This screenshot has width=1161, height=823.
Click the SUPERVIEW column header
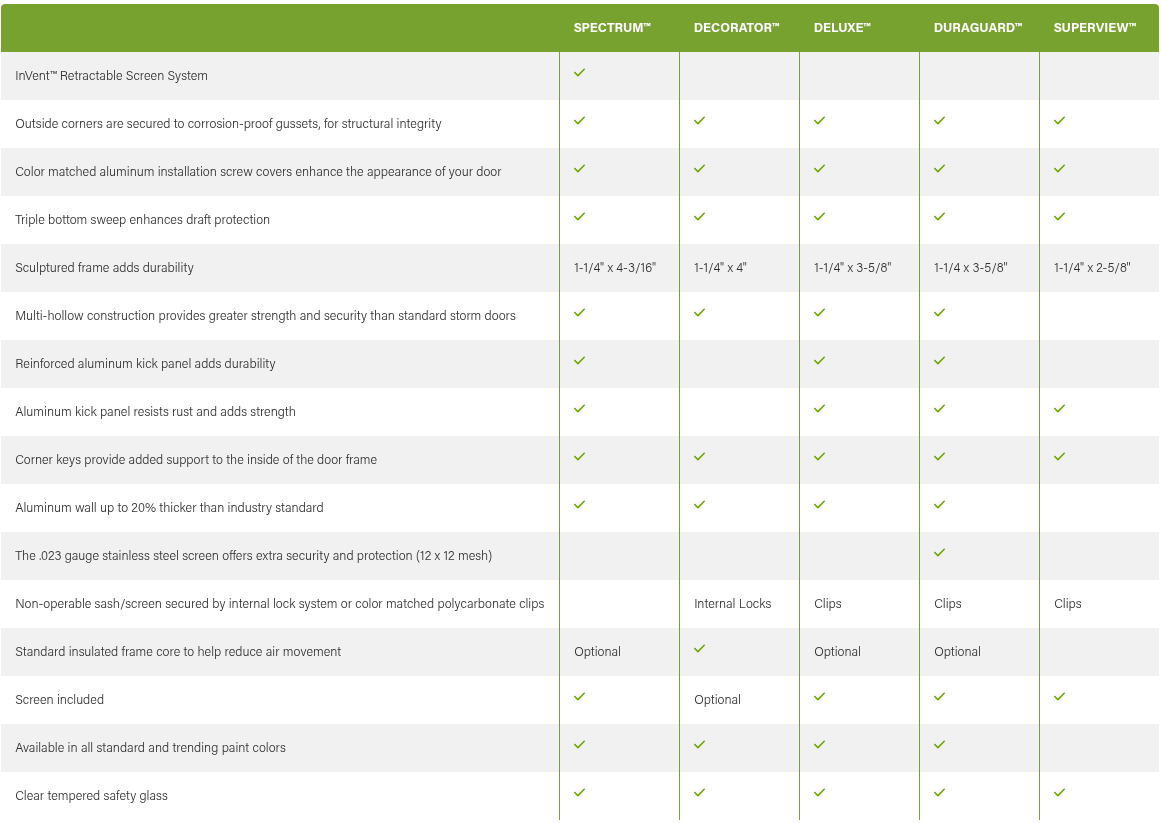pos(1094,27)
